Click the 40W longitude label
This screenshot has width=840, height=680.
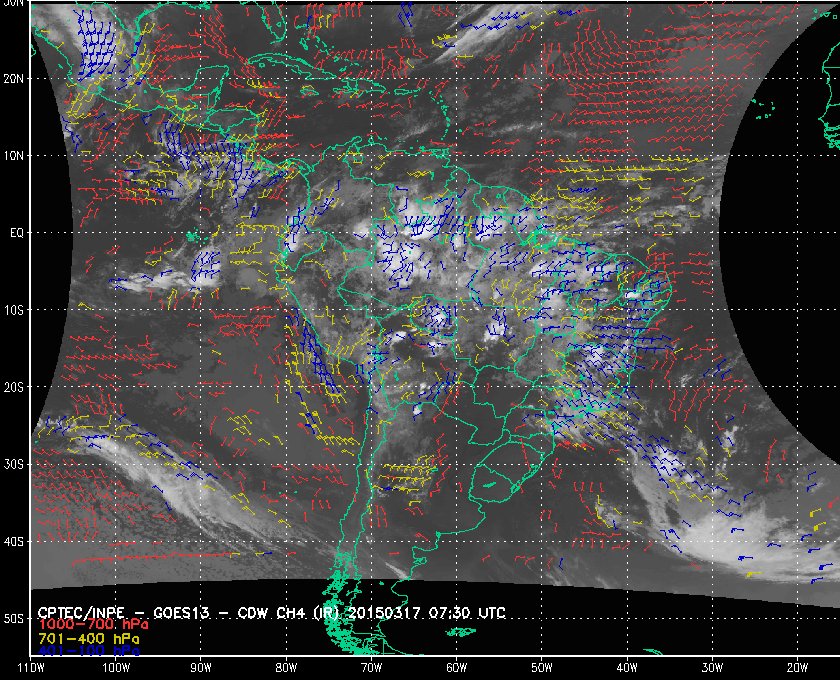coord(627,668)
